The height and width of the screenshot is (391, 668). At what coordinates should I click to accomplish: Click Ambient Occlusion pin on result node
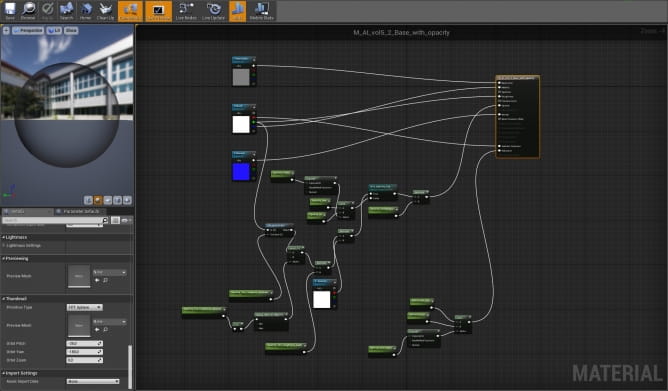click(499, 146)
